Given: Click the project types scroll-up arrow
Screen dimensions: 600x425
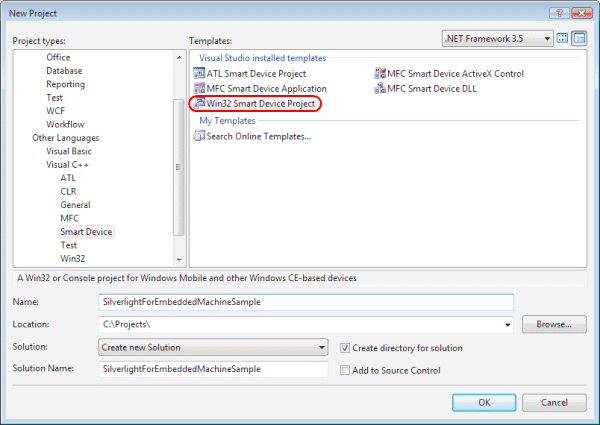Looking at the screenshot, I should tap(179, 57).
